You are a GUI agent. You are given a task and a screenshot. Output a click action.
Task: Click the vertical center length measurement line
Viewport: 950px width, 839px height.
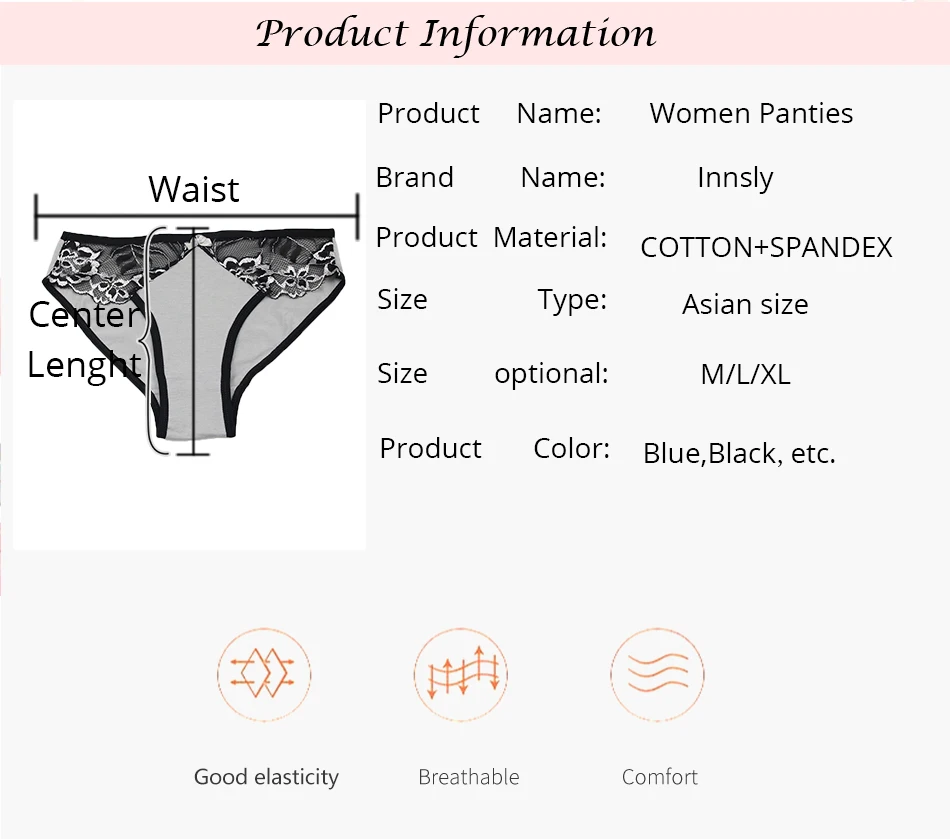[193, 341]
